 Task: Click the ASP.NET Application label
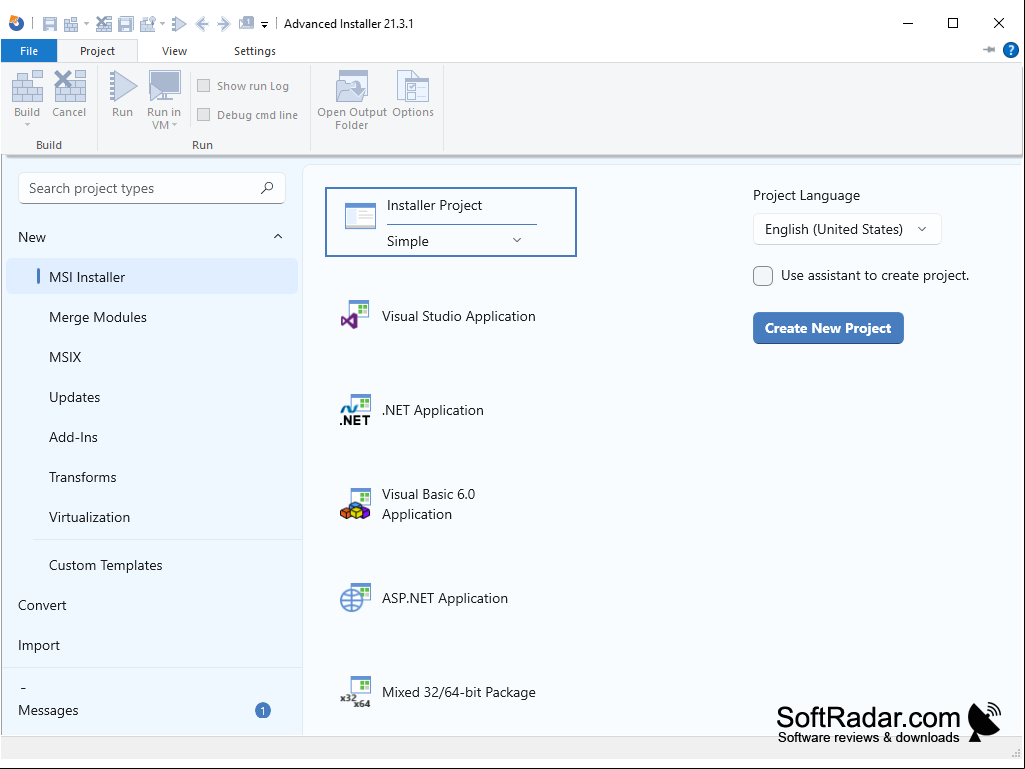[x=445, y=598]
